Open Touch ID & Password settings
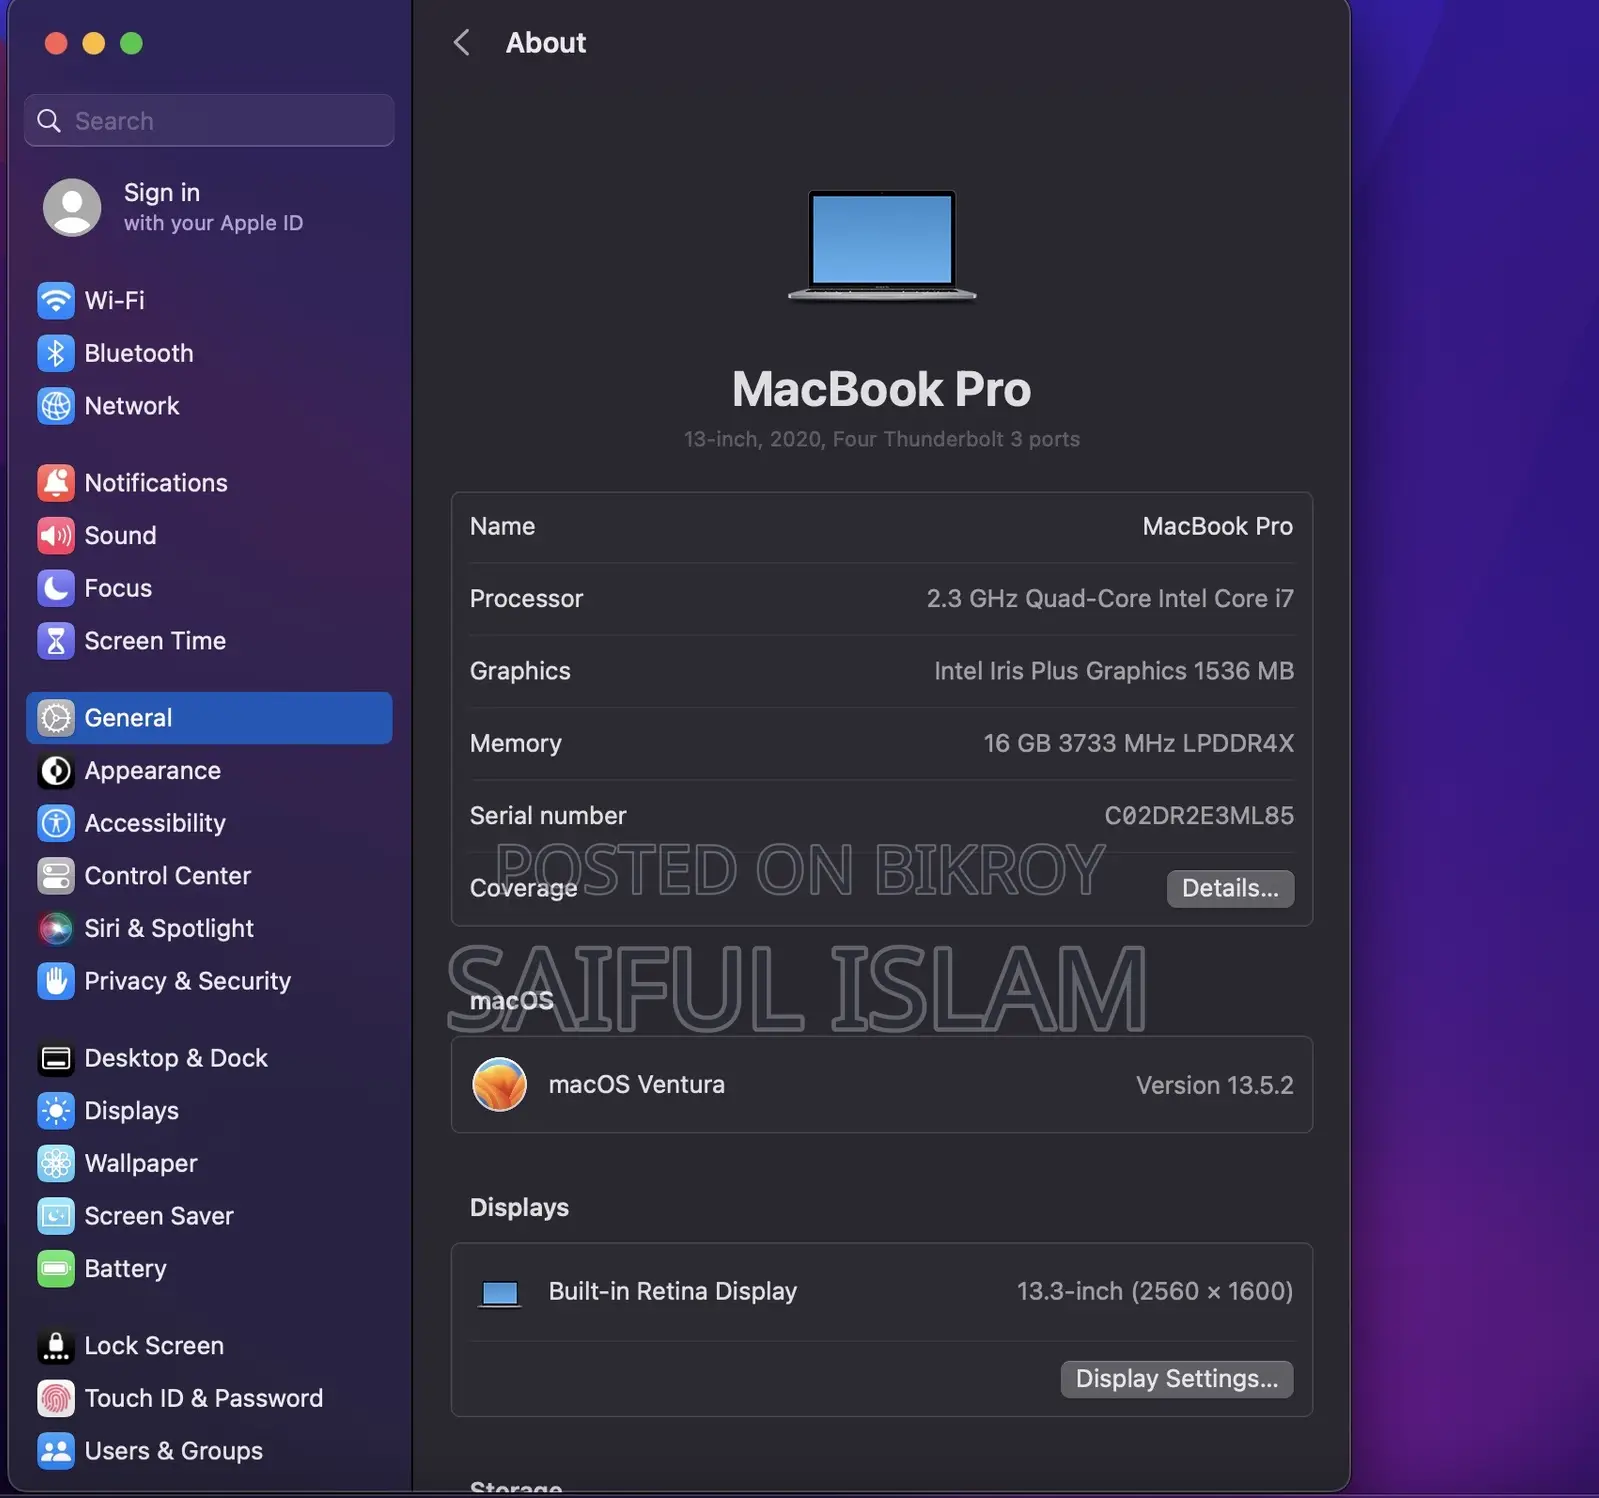The width and height of the screenshot is (1599, 1498). (209, 1398)
